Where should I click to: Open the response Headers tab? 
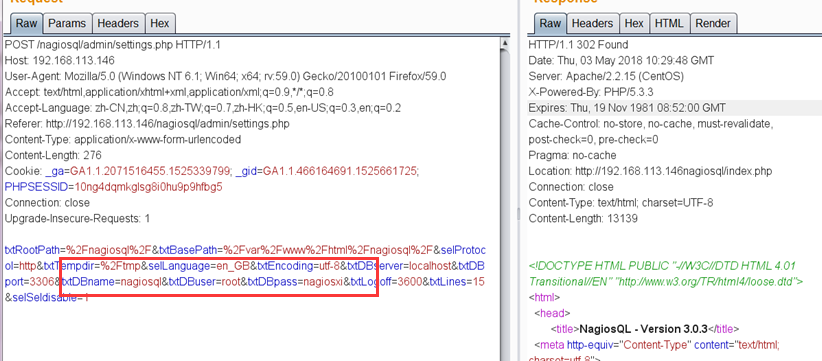click(592, 24)
